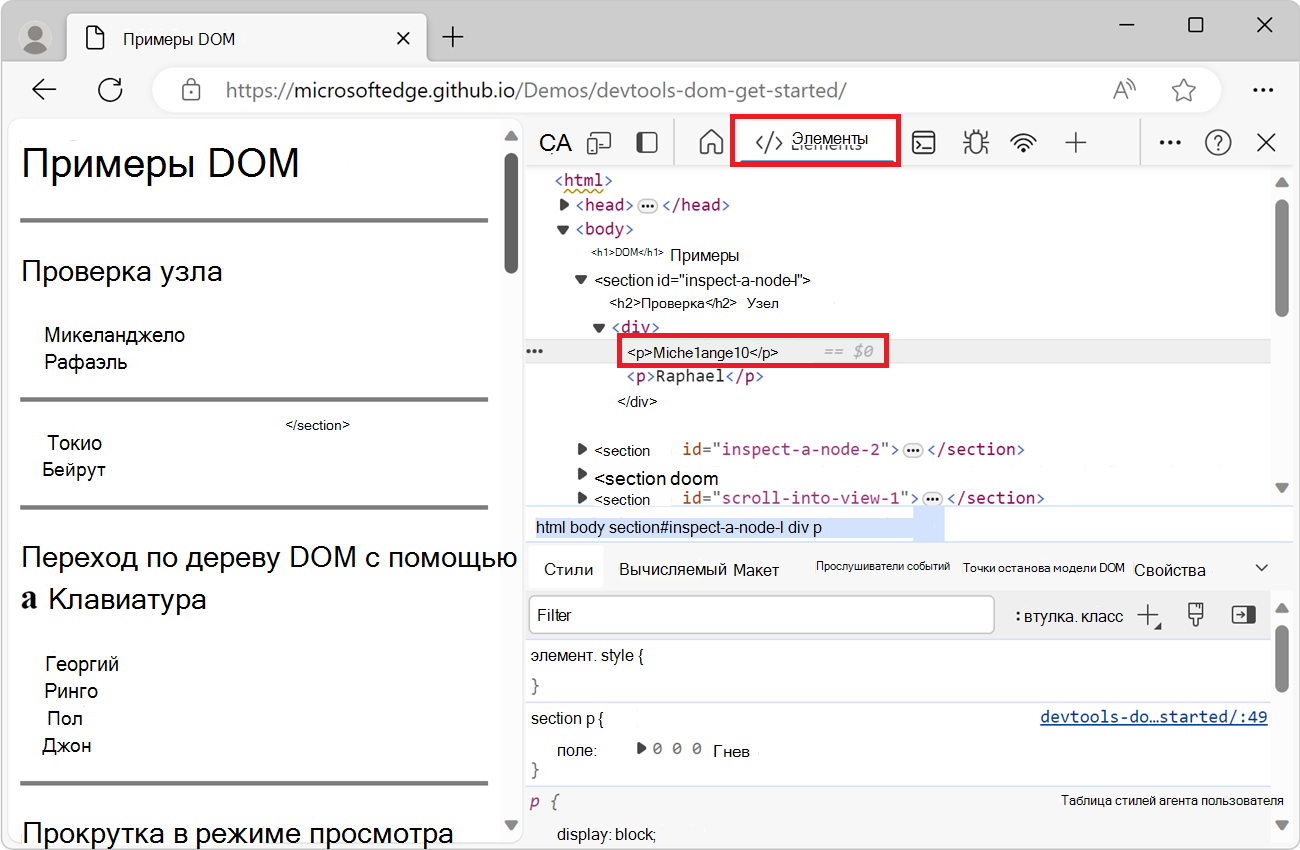The height and width of the screenshot is (850, 1300).
Task: Toggle device emulation mode
Action: click(597, 142)
